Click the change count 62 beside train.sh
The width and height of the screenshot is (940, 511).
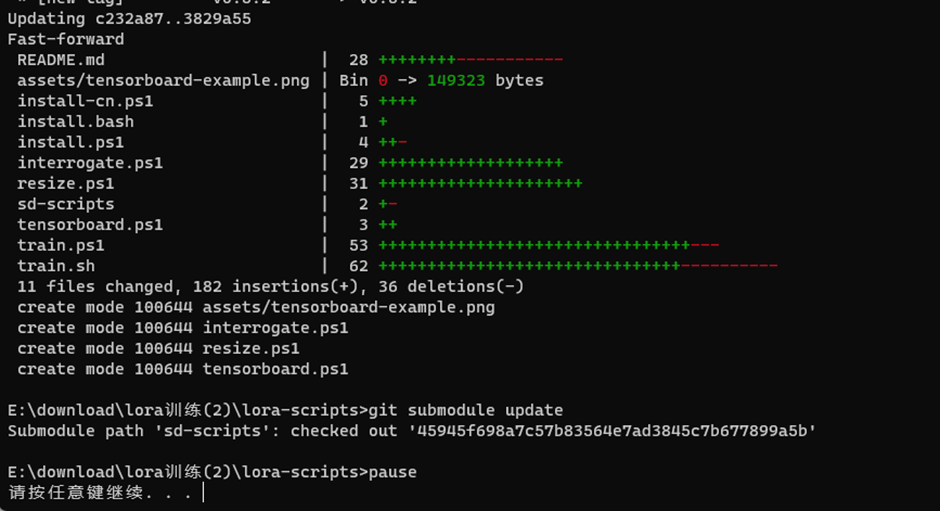pos(358,266)
